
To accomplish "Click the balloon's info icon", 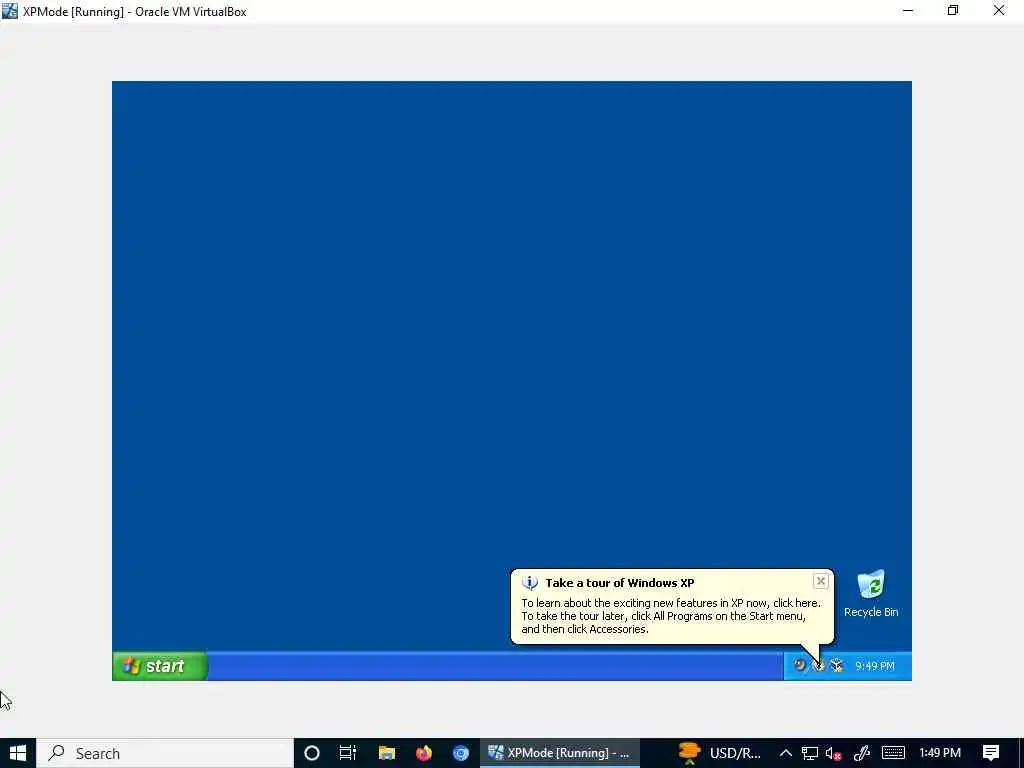I will 530,583.
